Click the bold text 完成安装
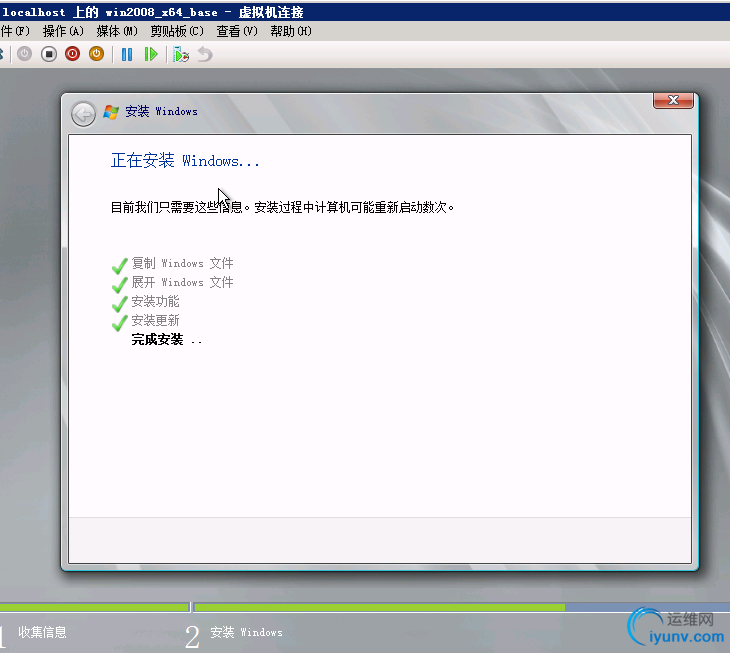The image size is (730, 653). [x=157, y=339]
